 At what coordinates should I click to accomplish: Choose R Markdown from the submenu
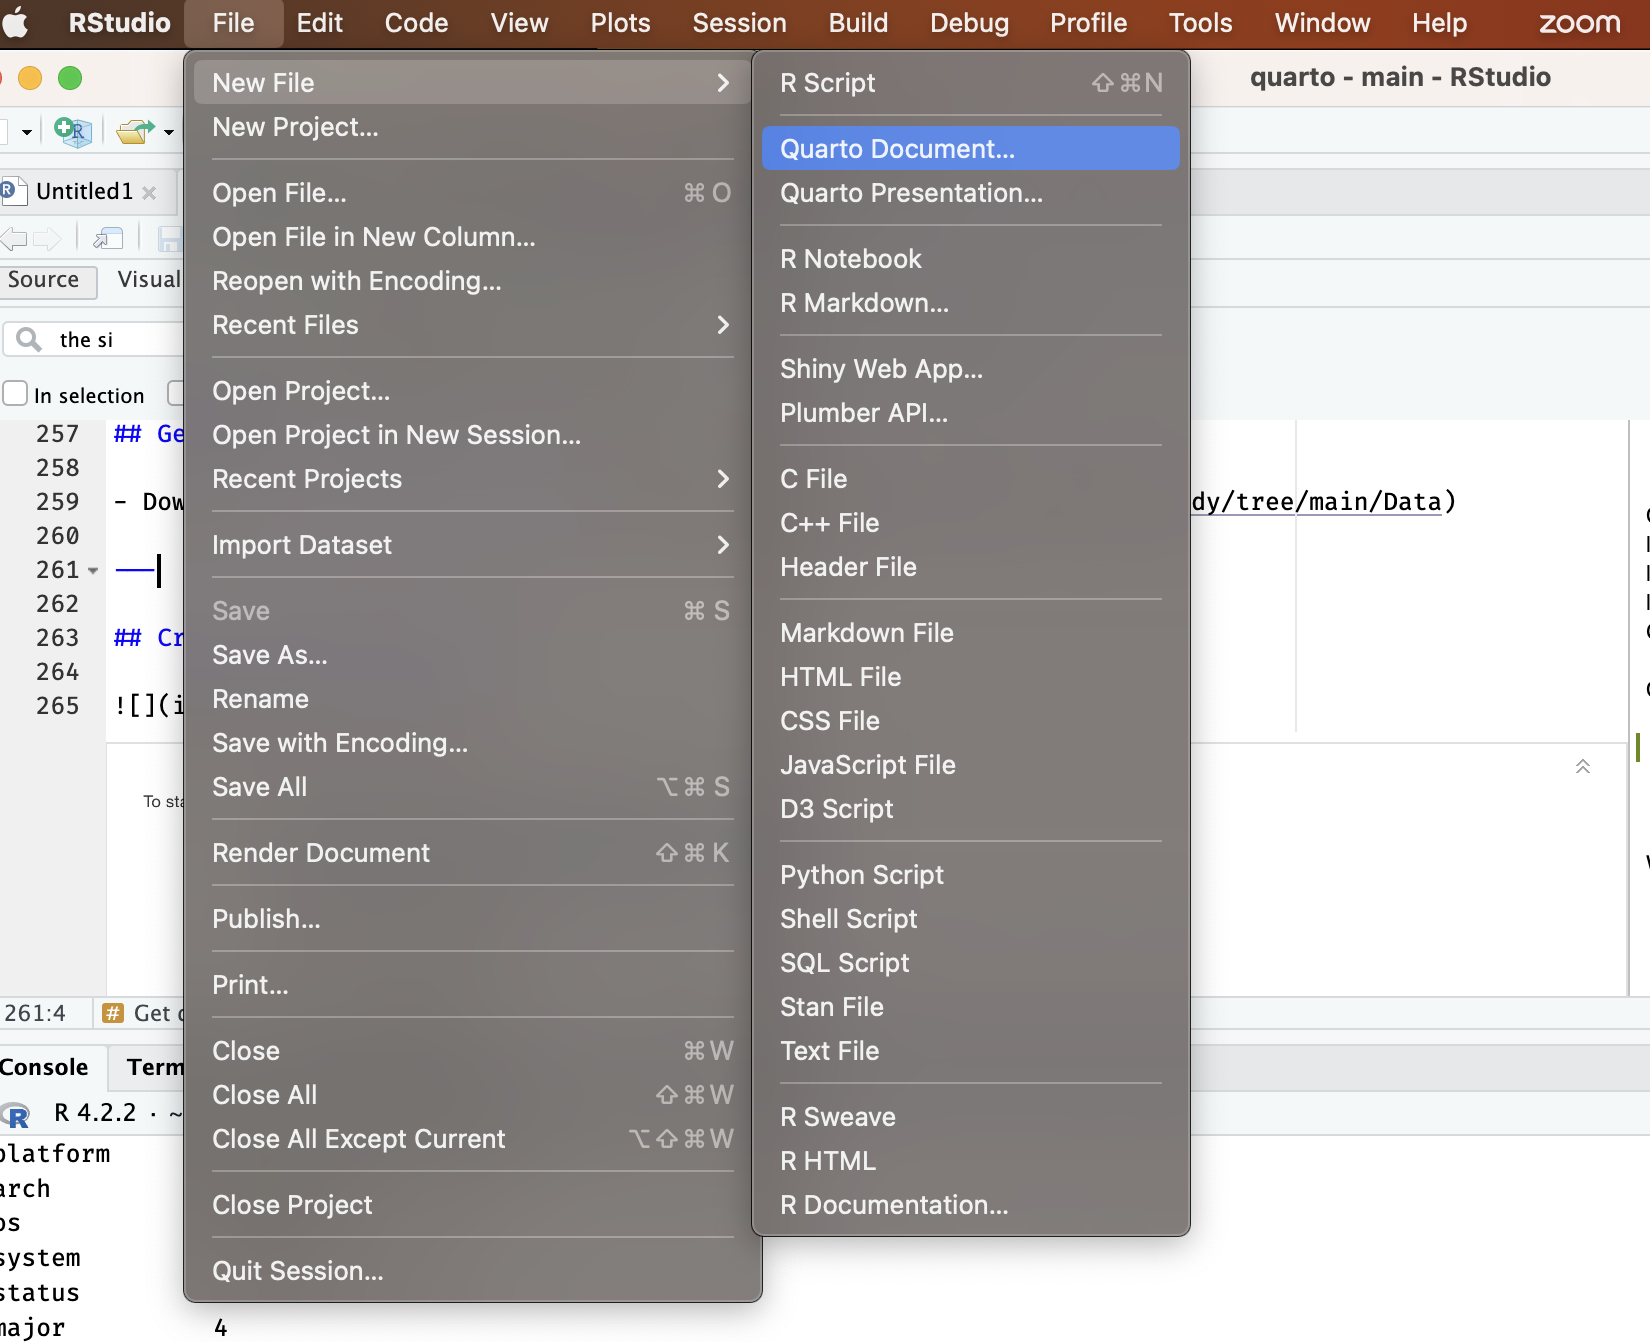pyautogui.click(x=864, y=303)
